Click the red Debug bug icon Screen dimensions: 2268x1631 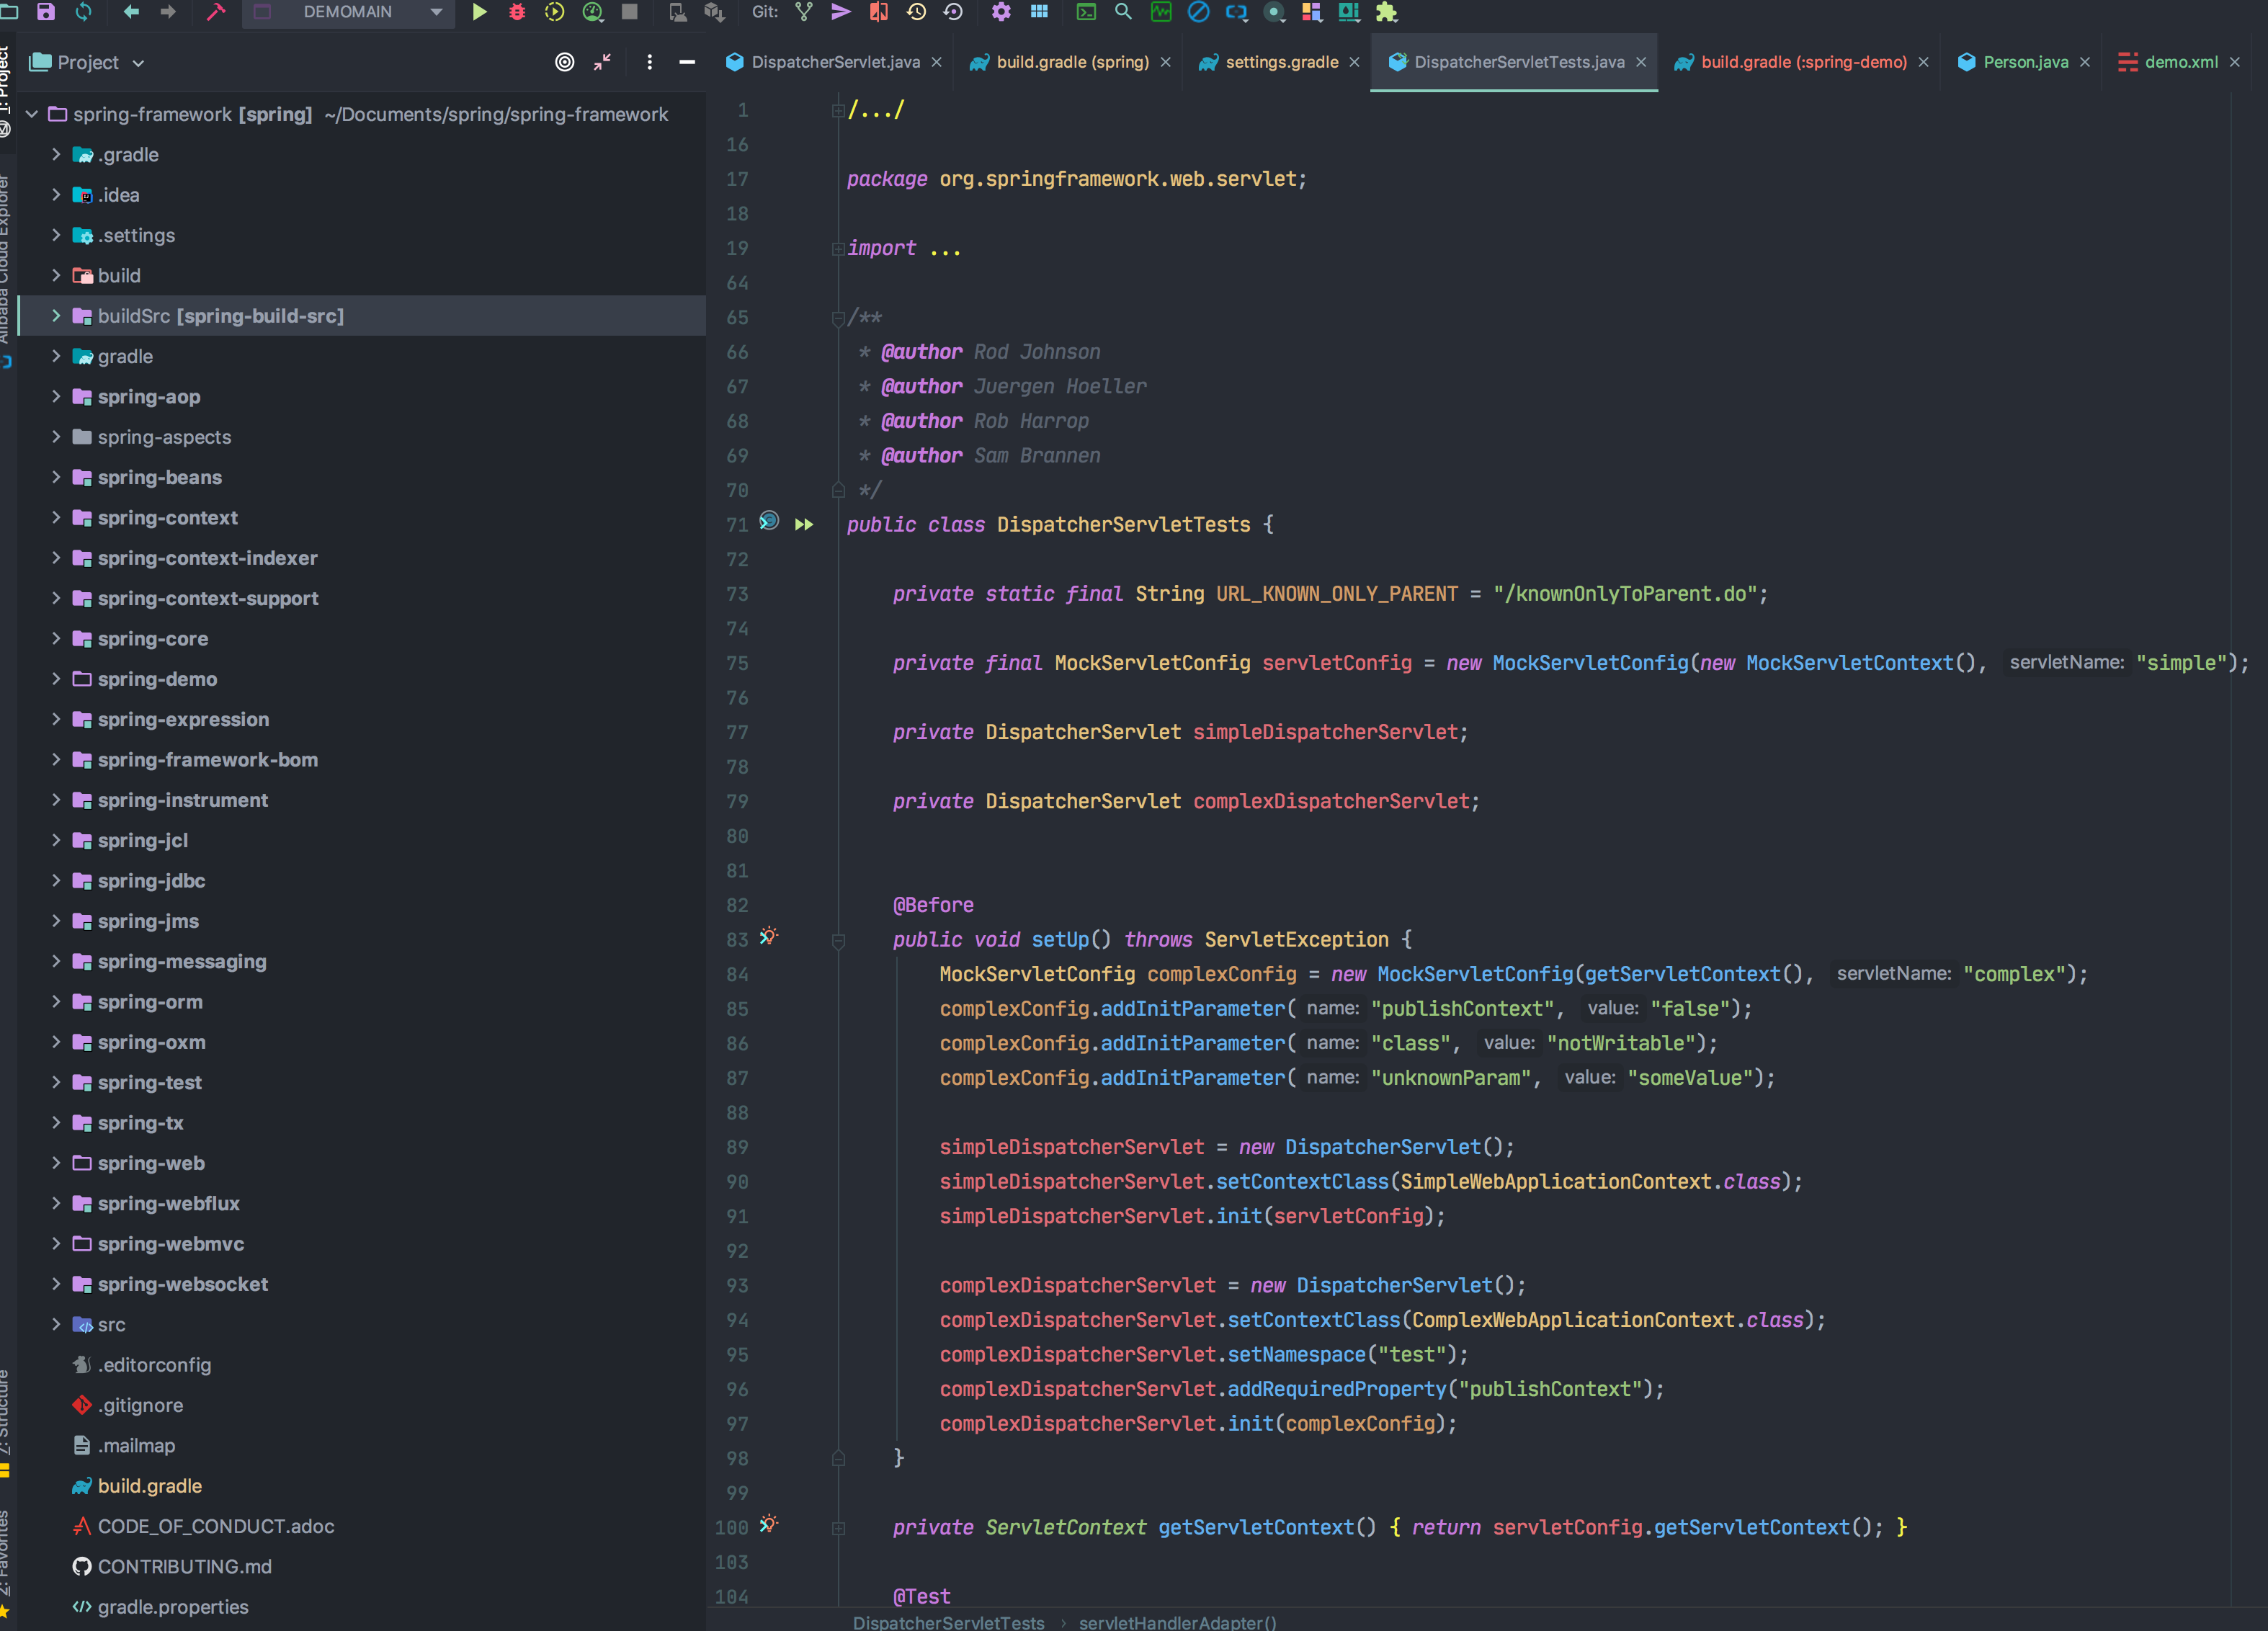tap(517, 12)
